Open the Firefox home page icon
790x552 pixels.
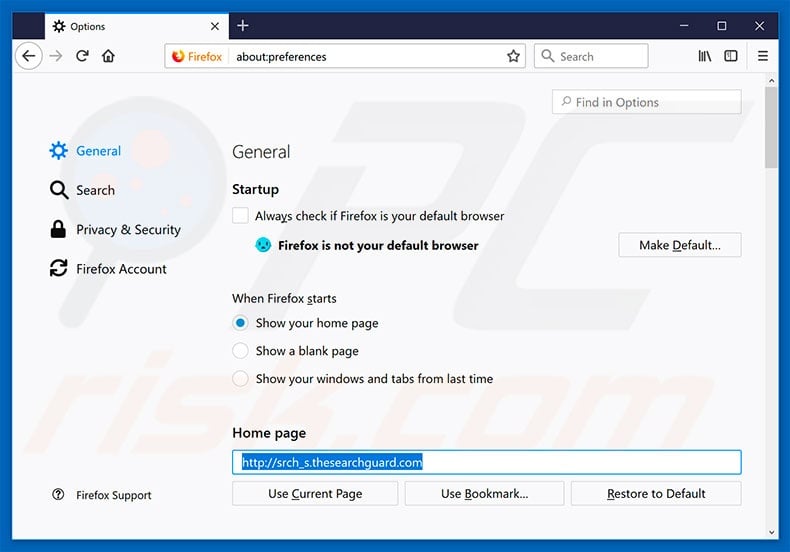coord(108,56)
